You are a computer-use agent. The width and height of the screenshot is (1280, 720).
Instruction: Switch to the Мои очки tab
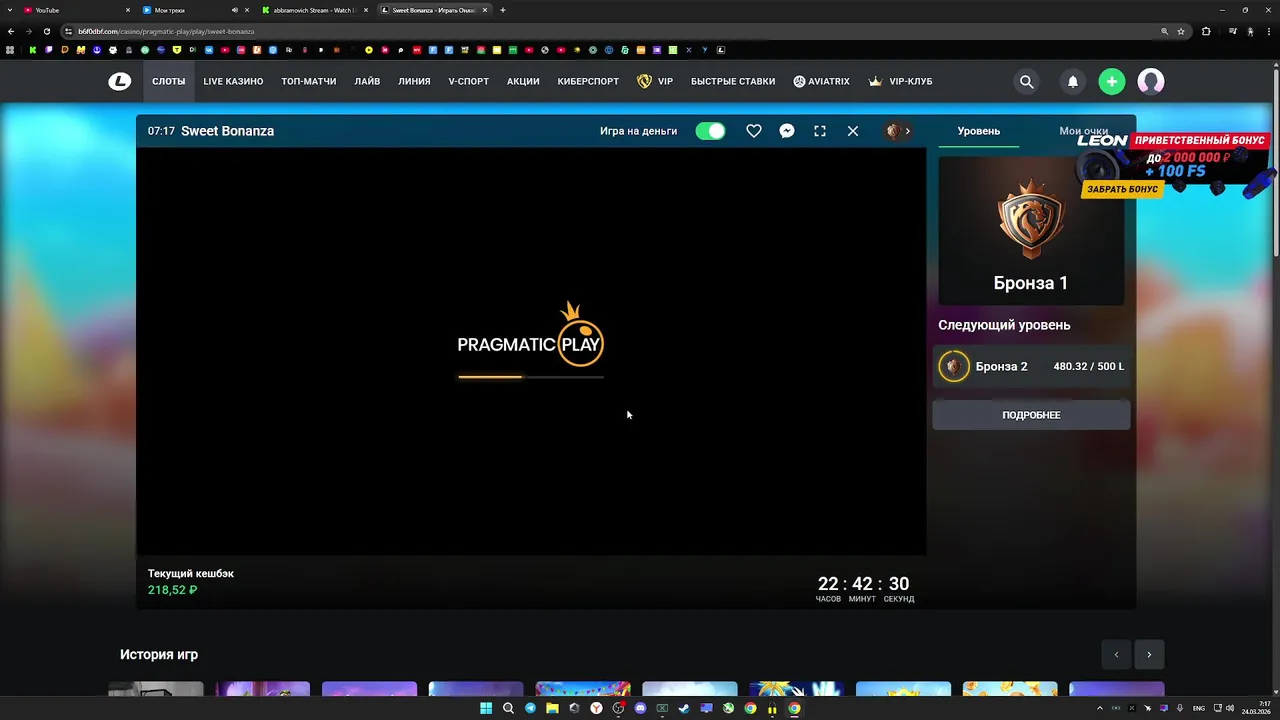click(x=1083, y=131)
